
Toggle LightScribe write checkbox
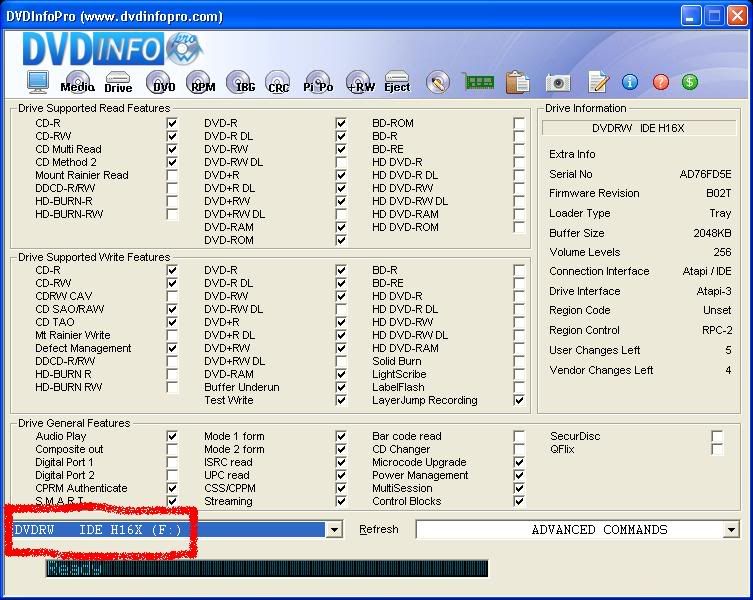(519, 374)
